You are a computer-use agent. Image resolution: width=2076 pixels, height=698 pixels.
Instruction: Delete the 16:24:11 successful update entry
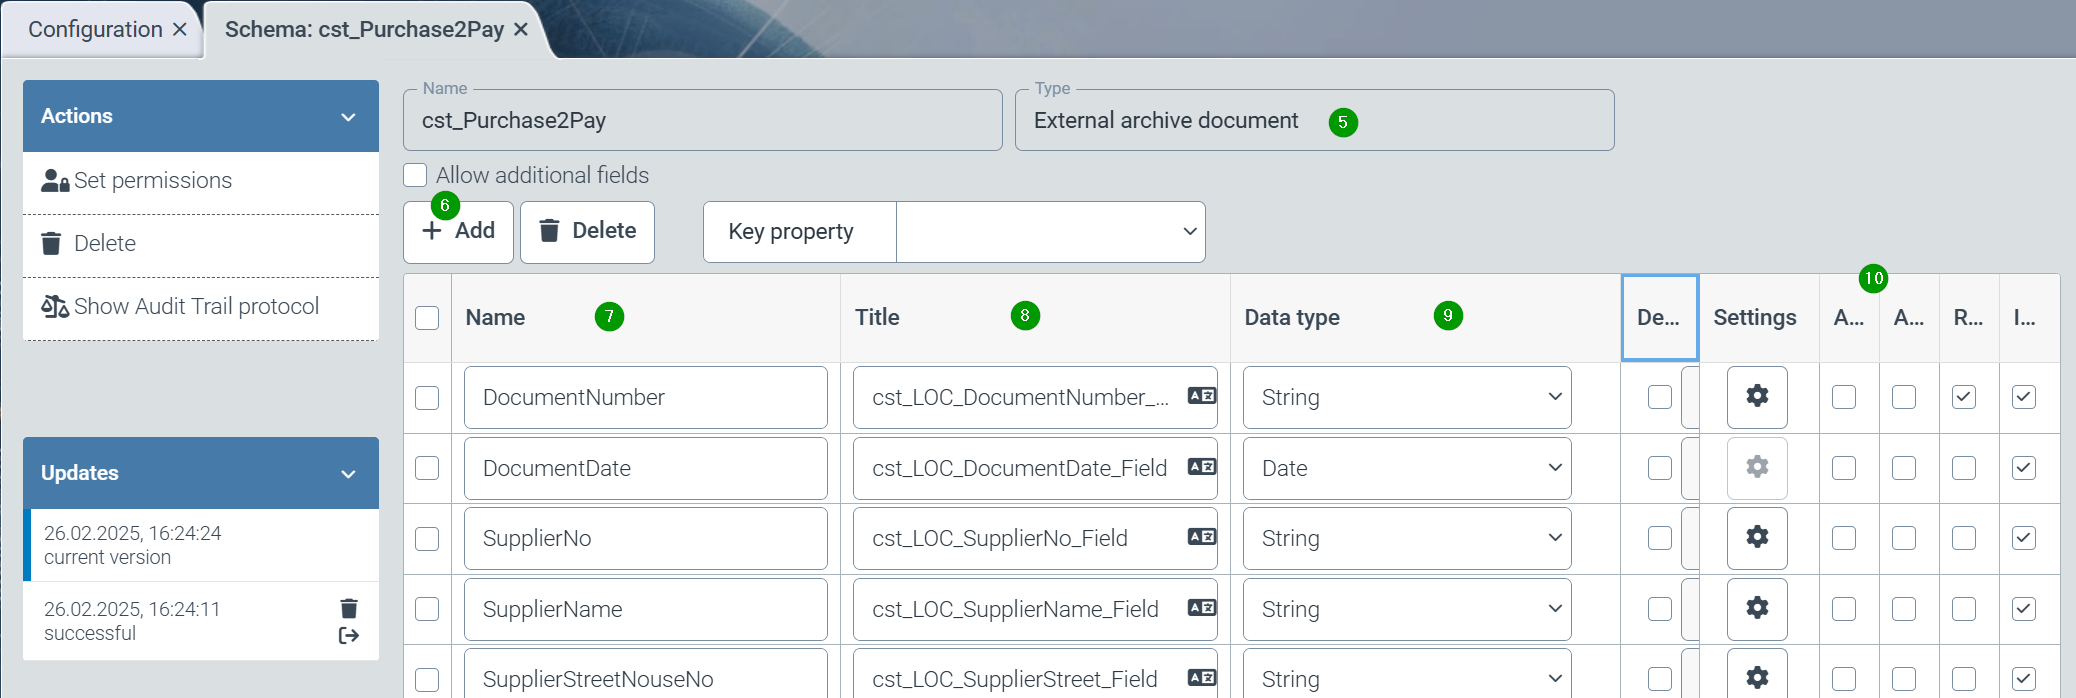point(348,608)
